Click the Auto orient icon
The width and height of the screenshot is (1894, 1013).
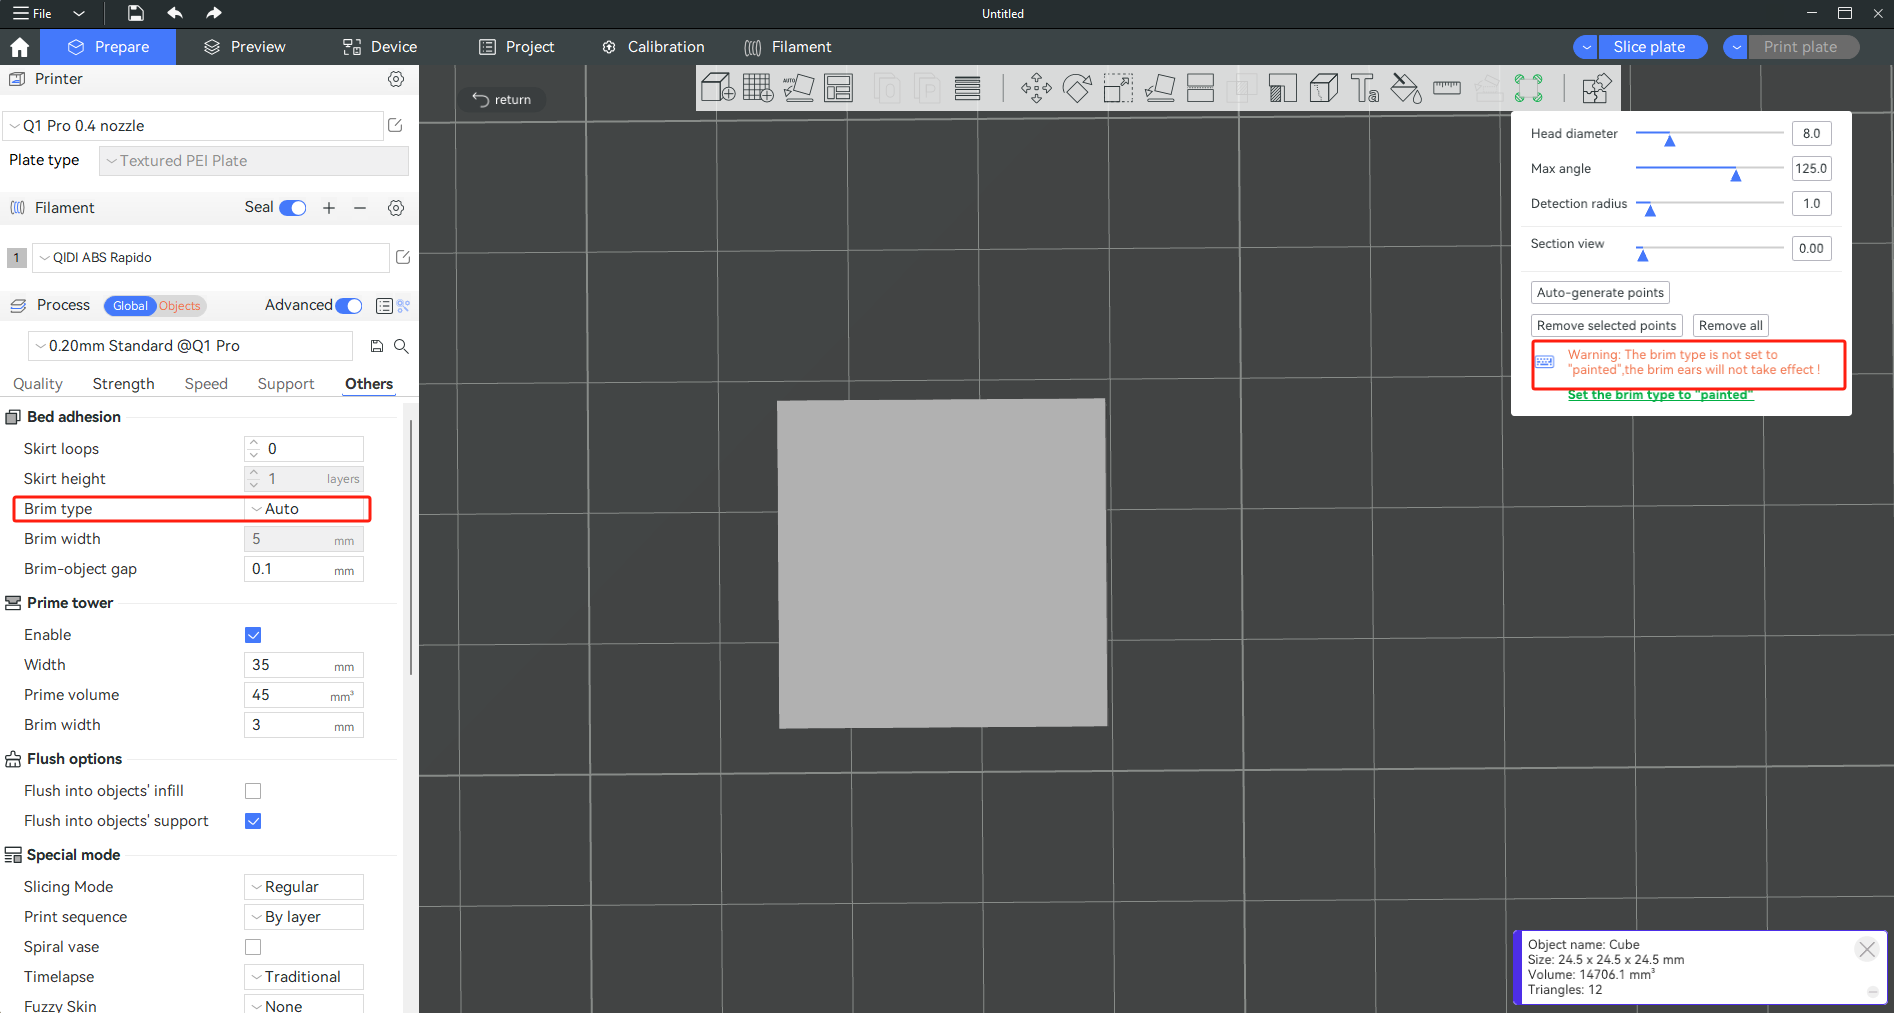798,89
